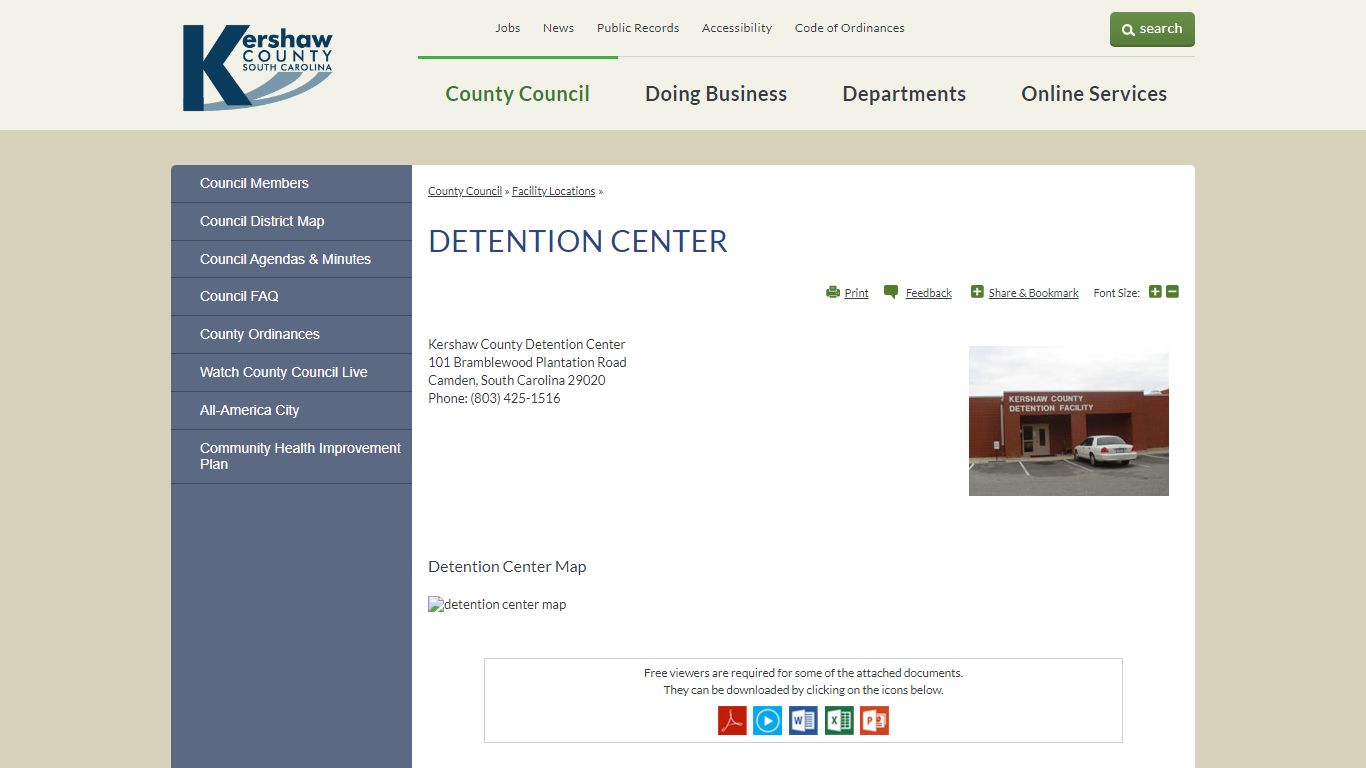The image size is (1366, 768).
Task: Click the Print link
Action: pos(856,293)
